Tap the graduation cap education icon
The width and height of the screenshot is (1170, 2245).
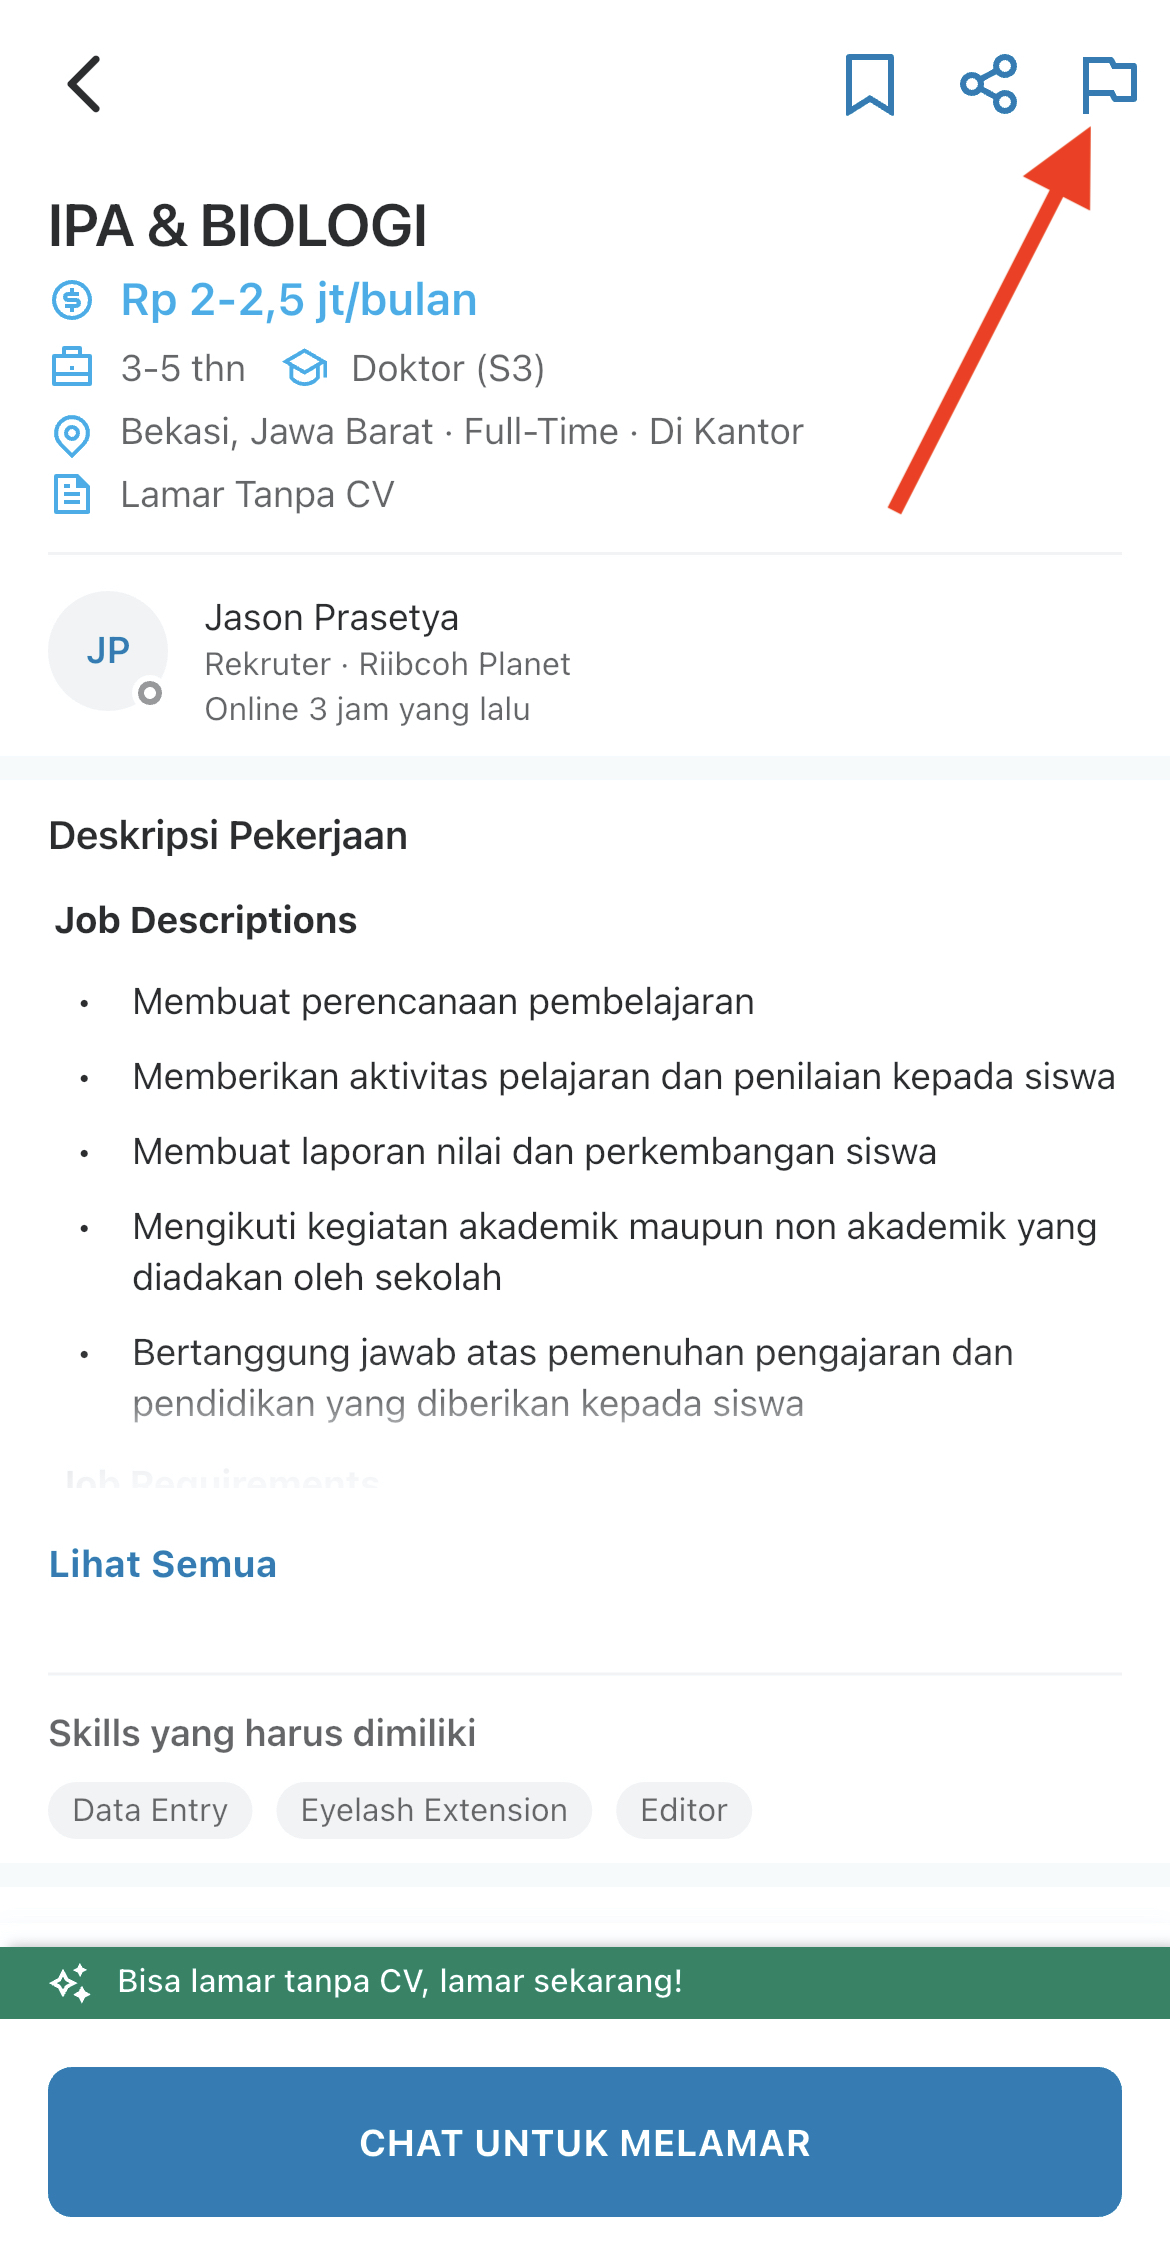pos(305,368)
